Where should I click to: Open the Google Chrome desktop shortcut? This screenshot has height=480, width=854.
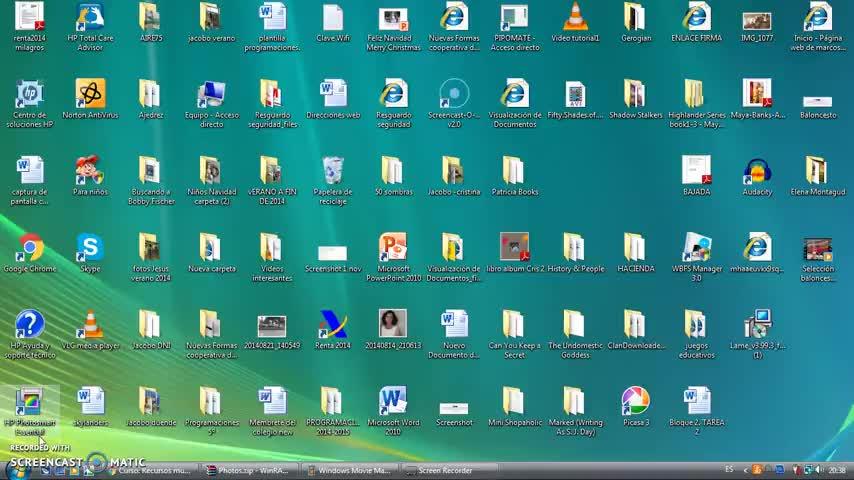click(30, 247)
